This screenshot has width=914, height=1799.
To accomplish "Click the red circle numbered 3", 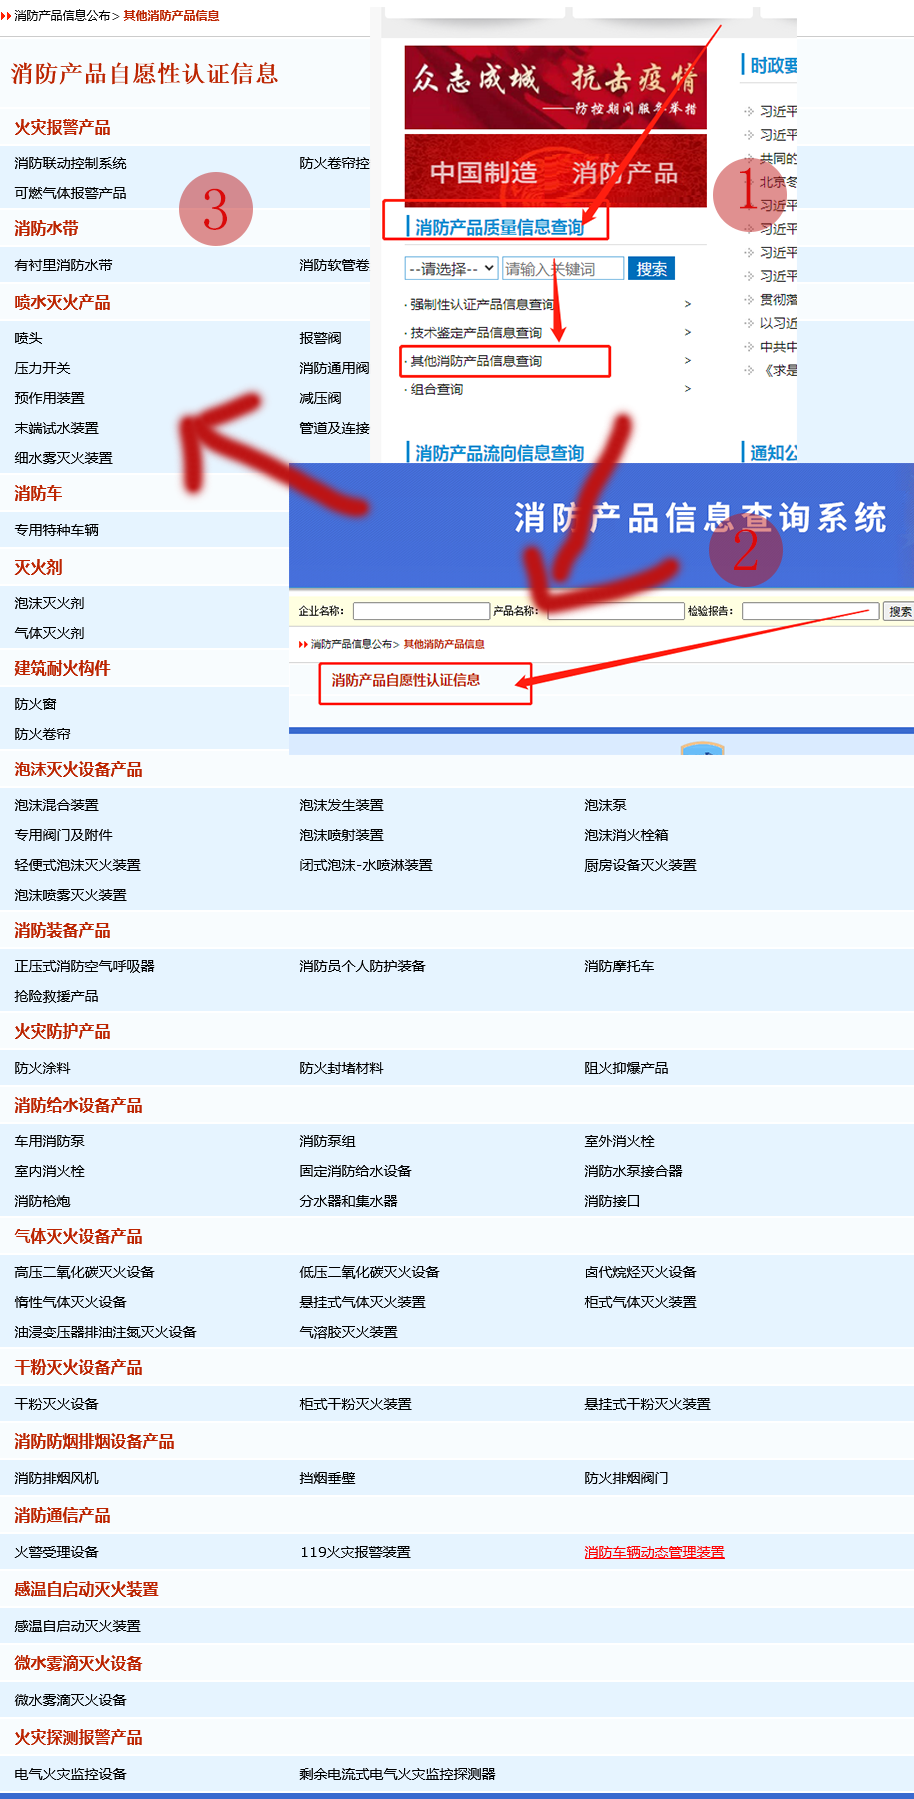I will point(215,209).
